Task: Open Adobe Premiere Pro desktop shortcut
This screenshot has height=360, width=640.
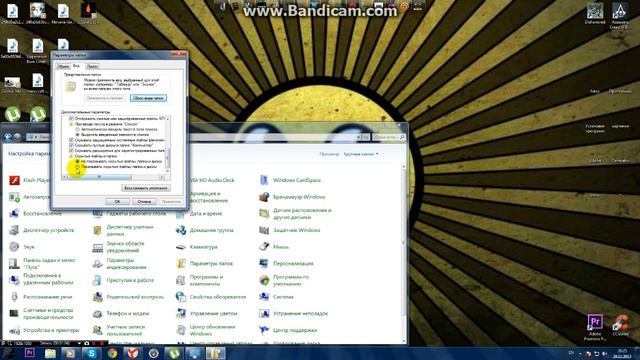Action: coord(595,327)
